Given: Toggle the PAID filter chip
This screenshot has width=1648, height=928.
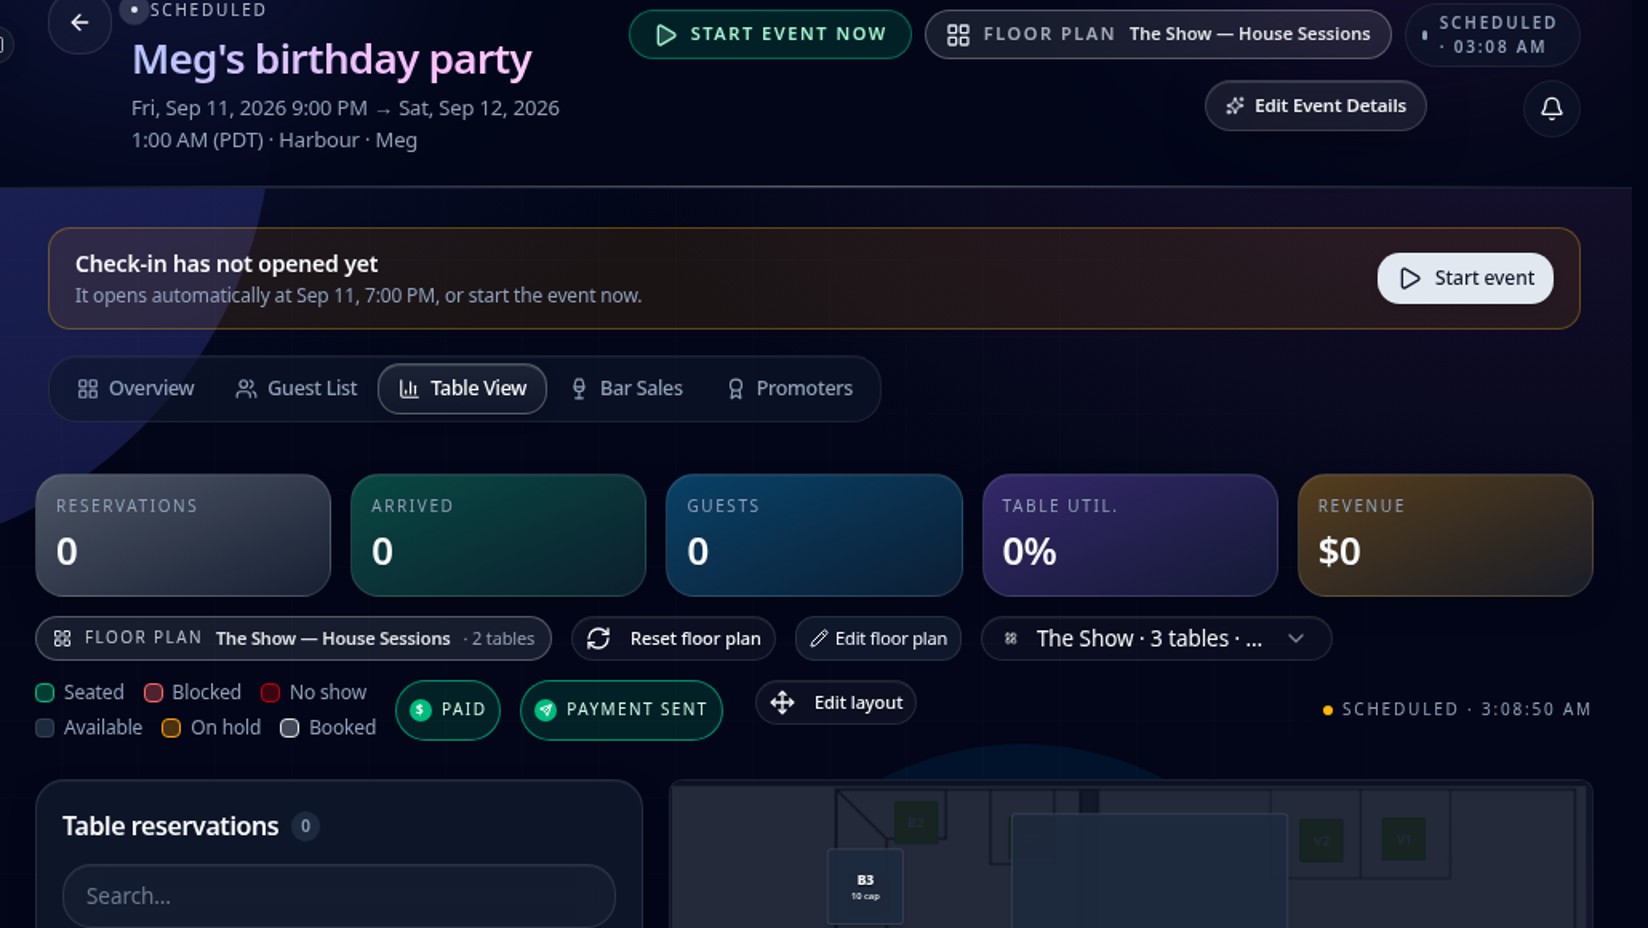Looking at the screenshot, I should [448, 710].
